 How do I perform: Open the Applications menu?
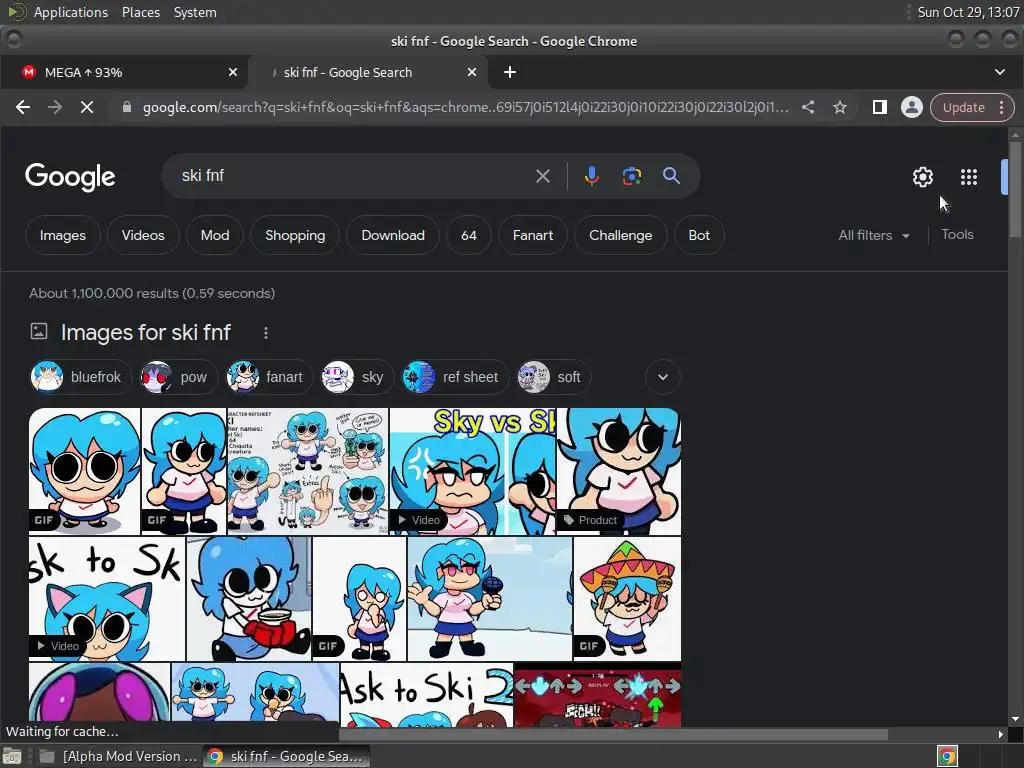coord(71,12)
